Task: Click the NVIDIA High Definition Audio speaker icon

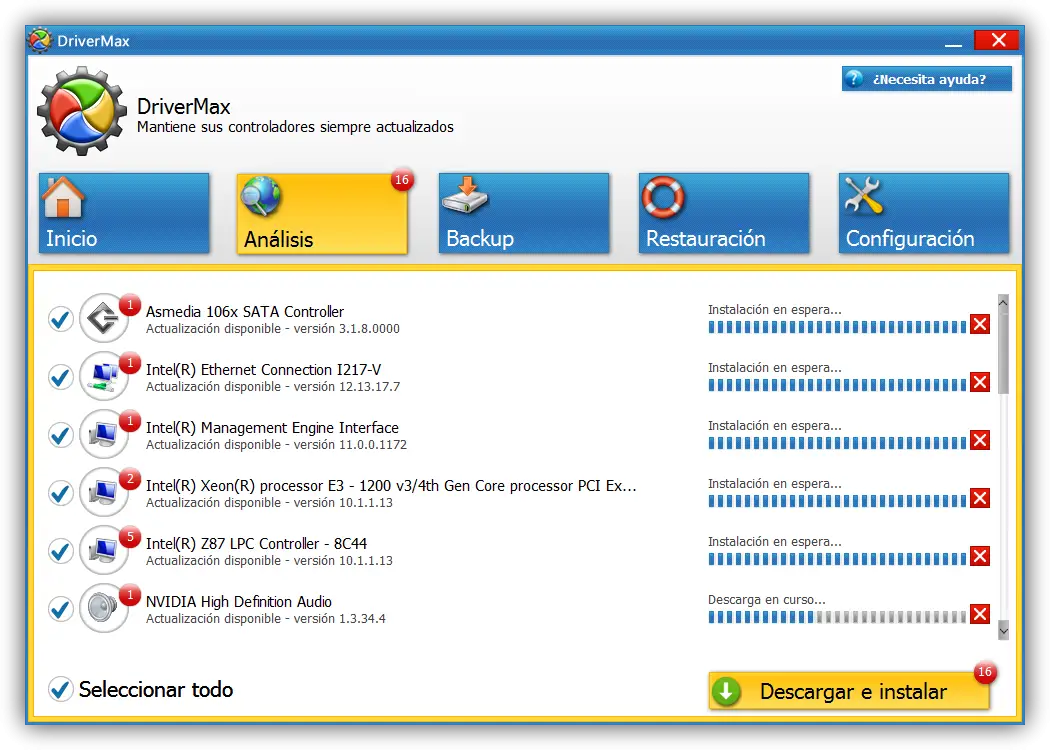Action: 104,608
